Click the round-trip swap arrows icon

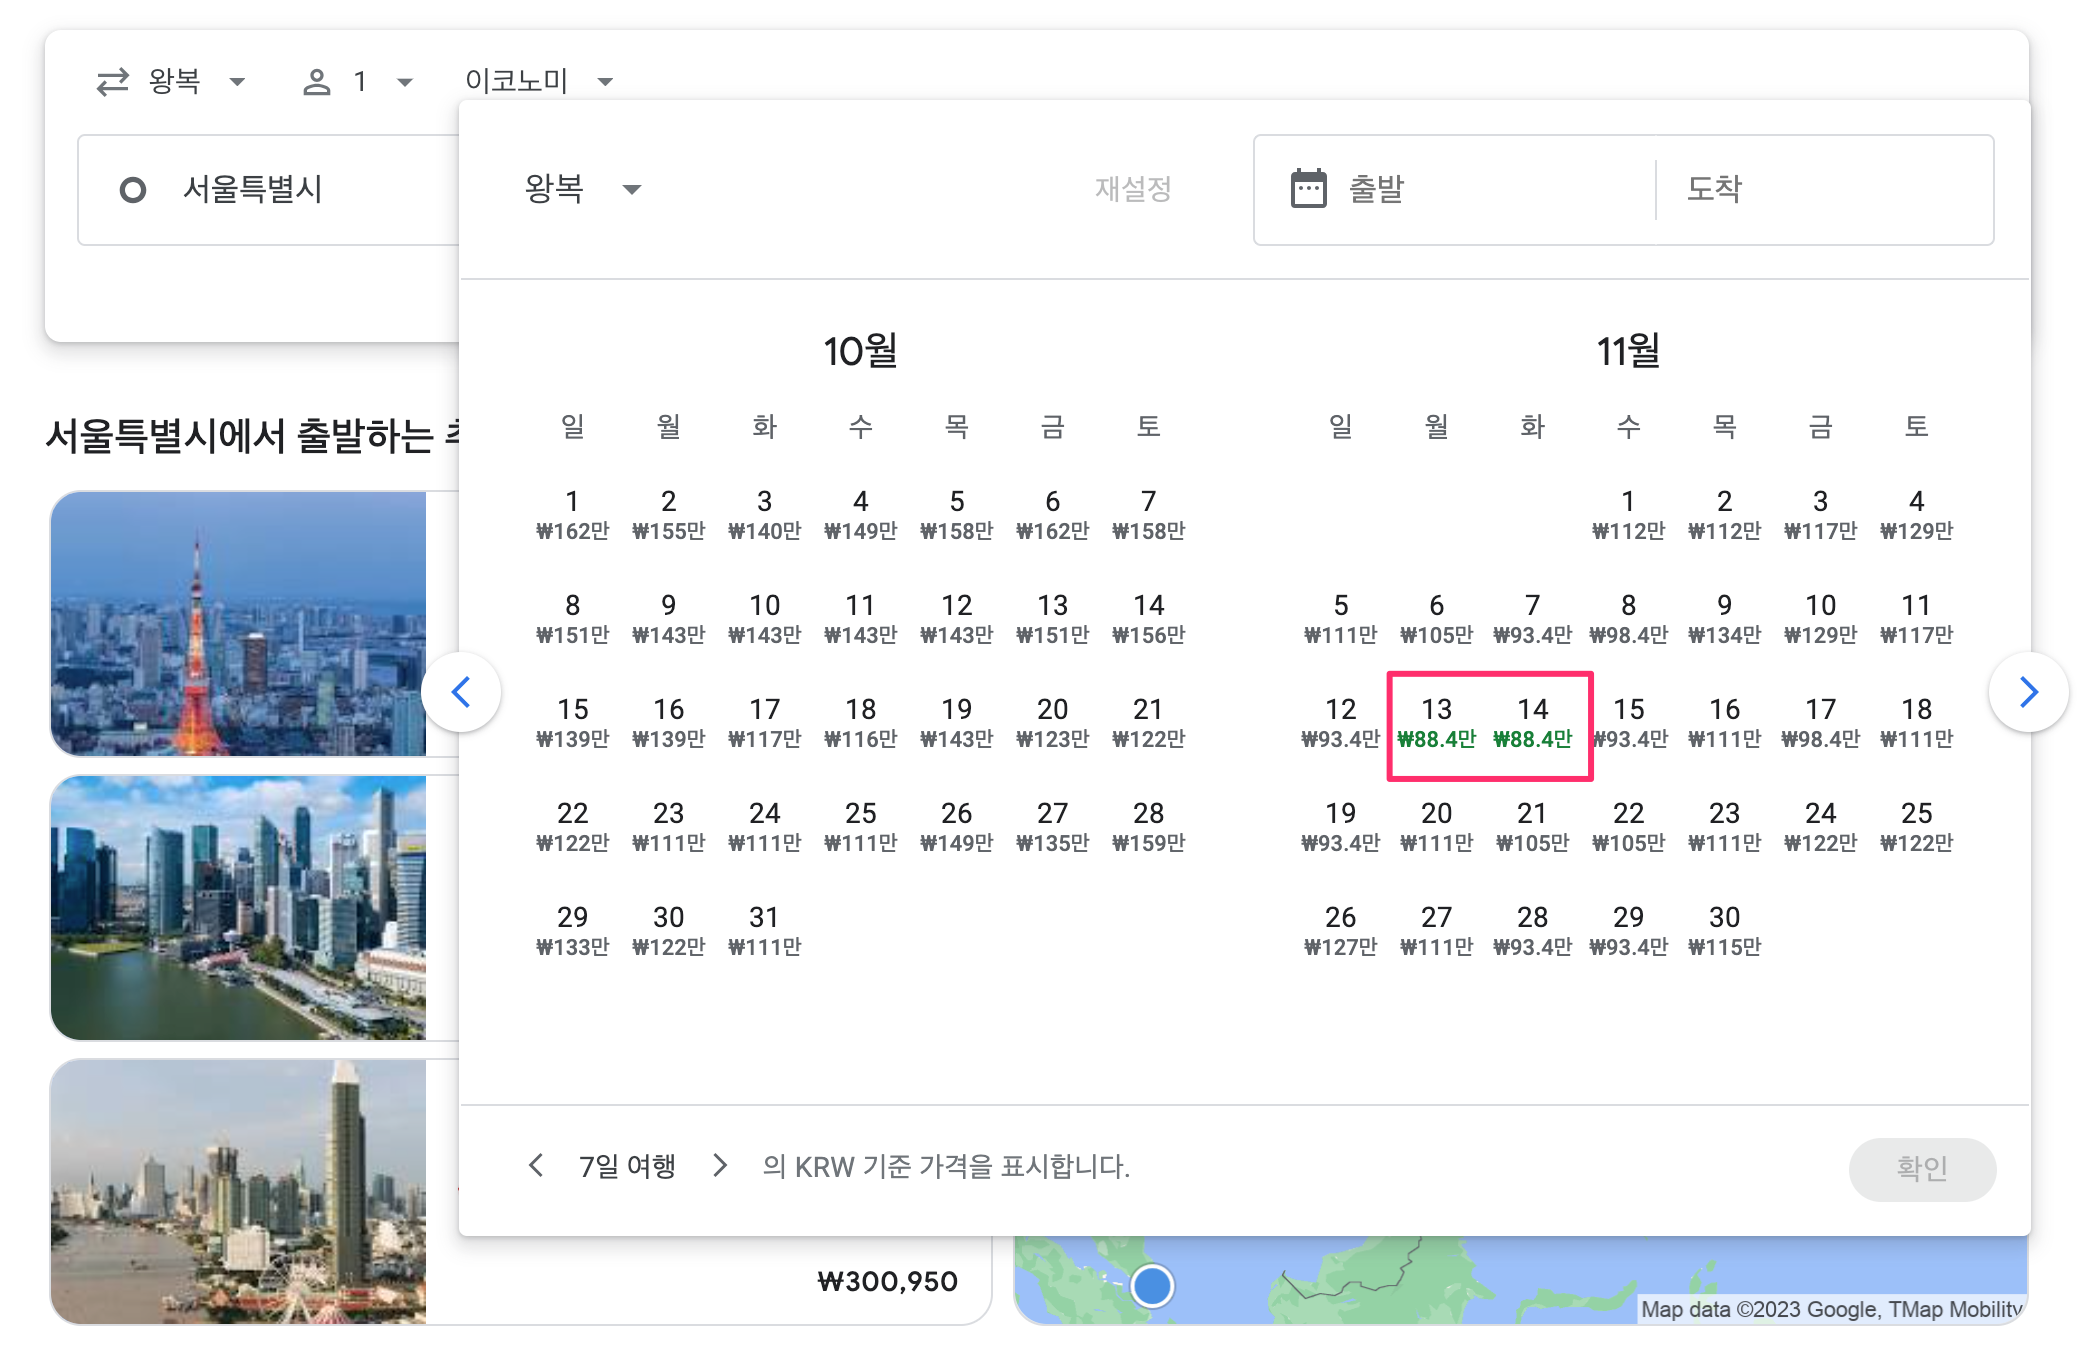113,81
